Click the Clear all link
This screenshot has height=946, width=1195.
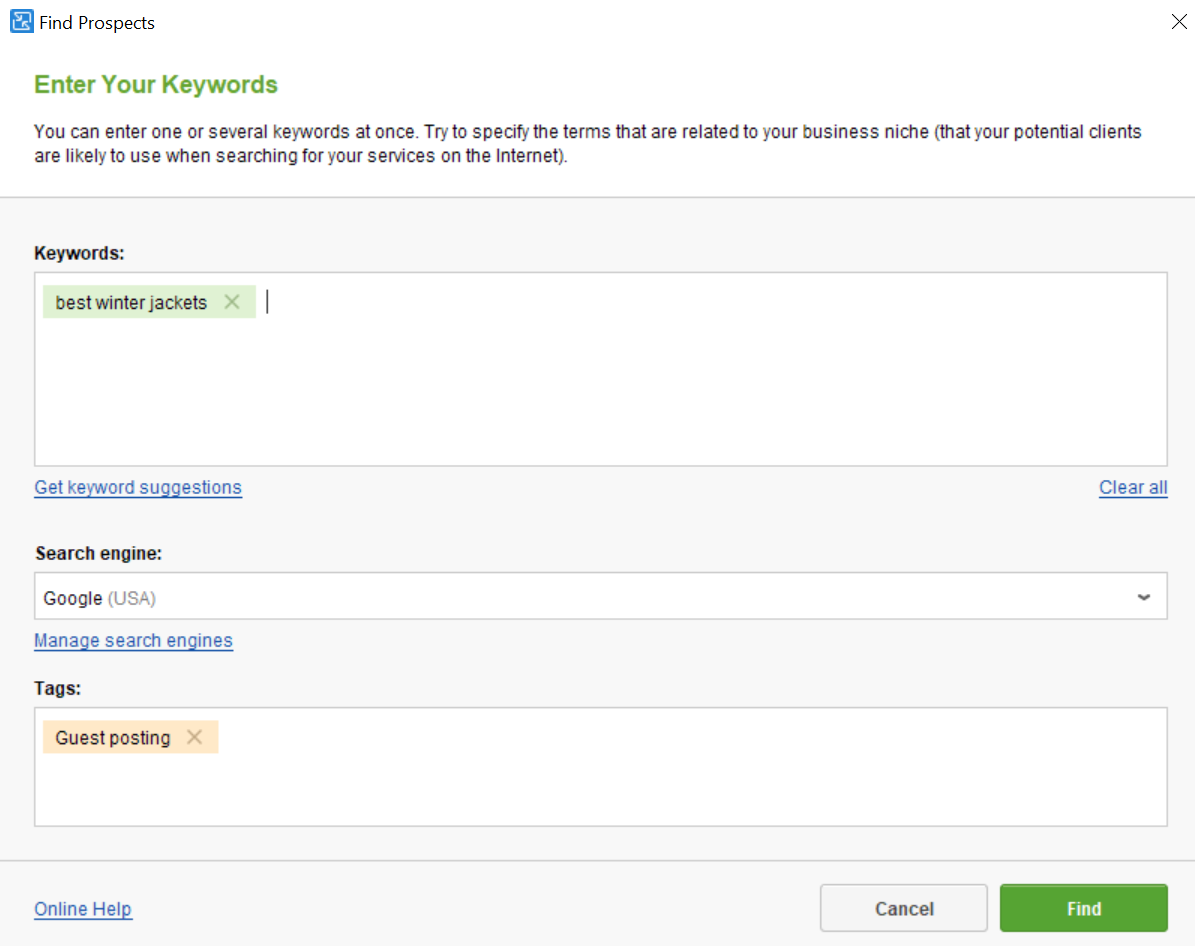(1133, 488)
